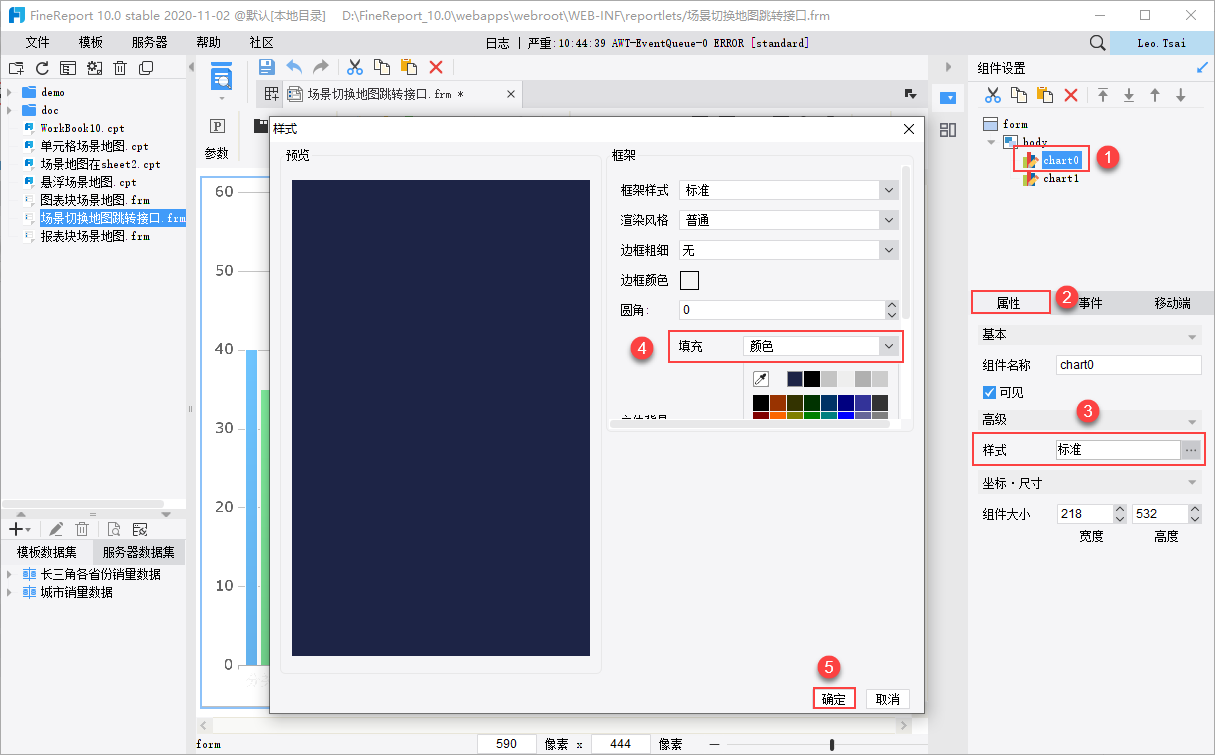The image size is (1215, 755).
Task: Select 城市销量数据 dataset
Action: coord(76,592)
